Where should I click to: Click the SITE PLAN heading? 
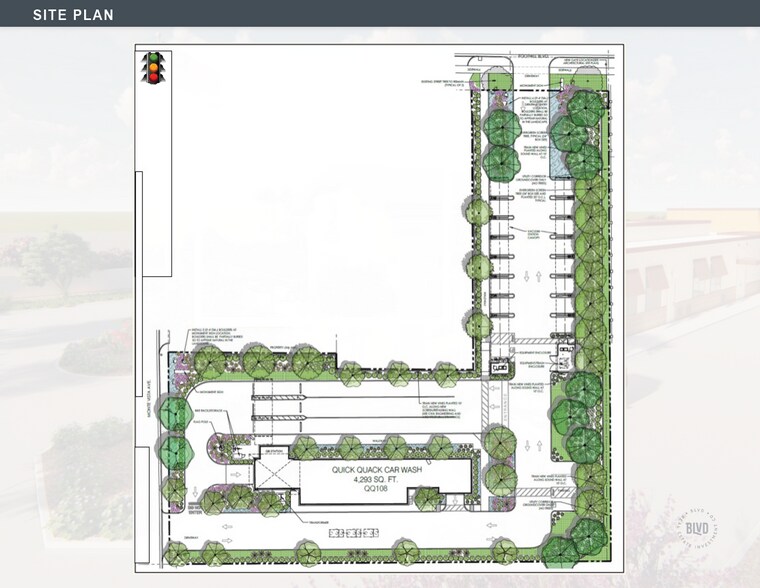[73, 15]
